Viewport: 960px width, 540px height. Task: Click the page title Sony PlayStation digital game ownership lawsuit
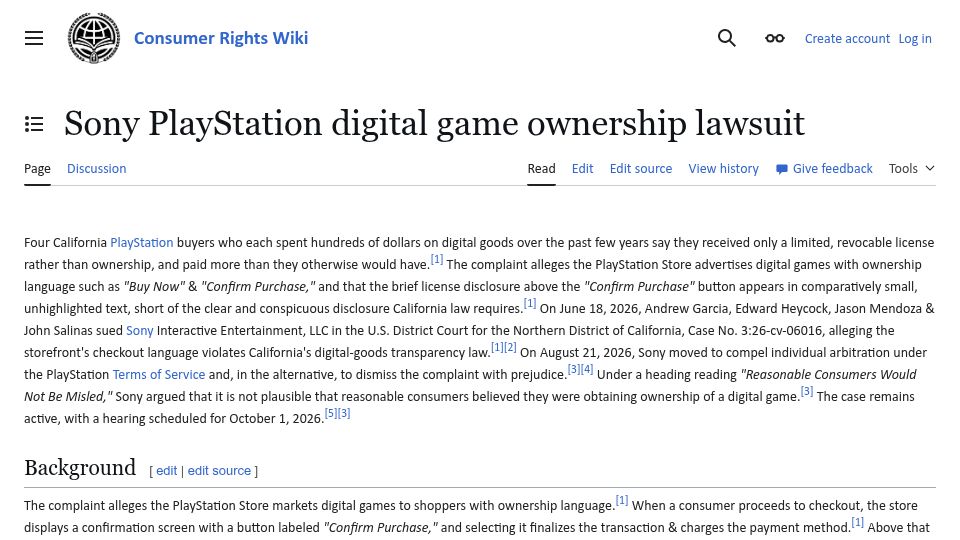pos(434,123)
